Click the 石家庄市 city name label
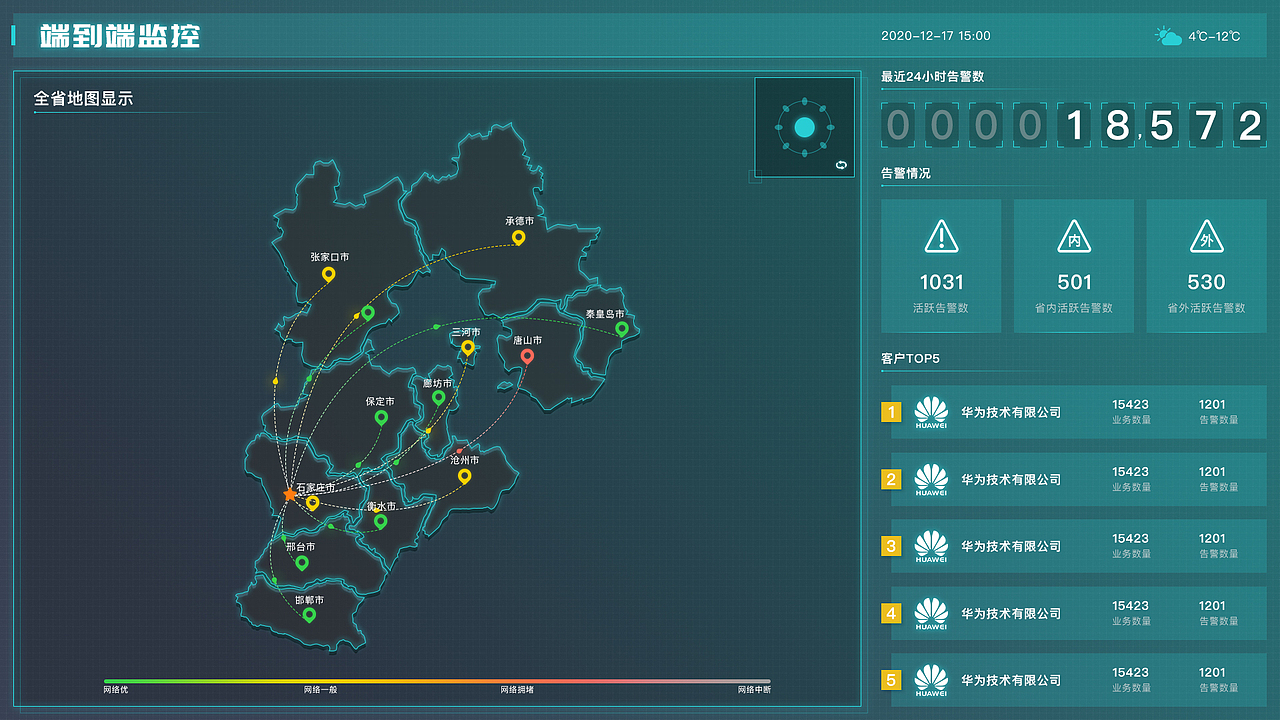 click(316, 488)
